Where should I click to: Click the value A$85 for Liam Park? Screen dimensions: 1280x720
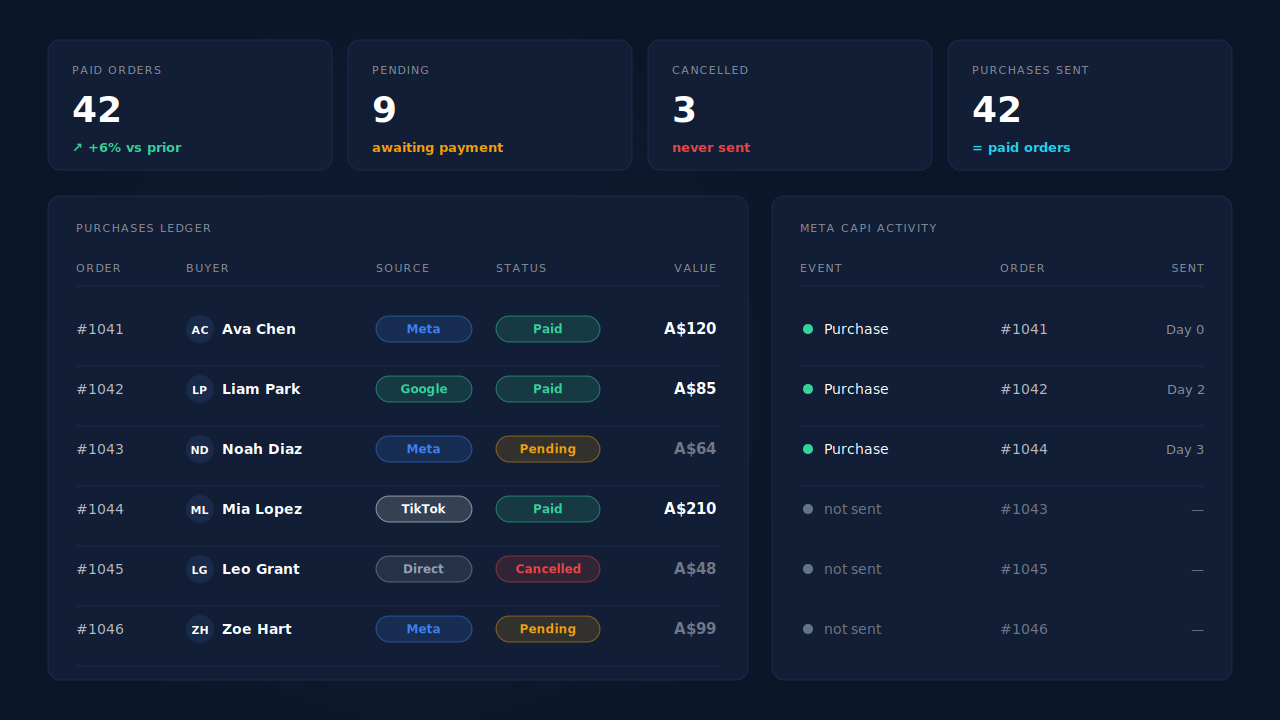[x=695, y=389]
